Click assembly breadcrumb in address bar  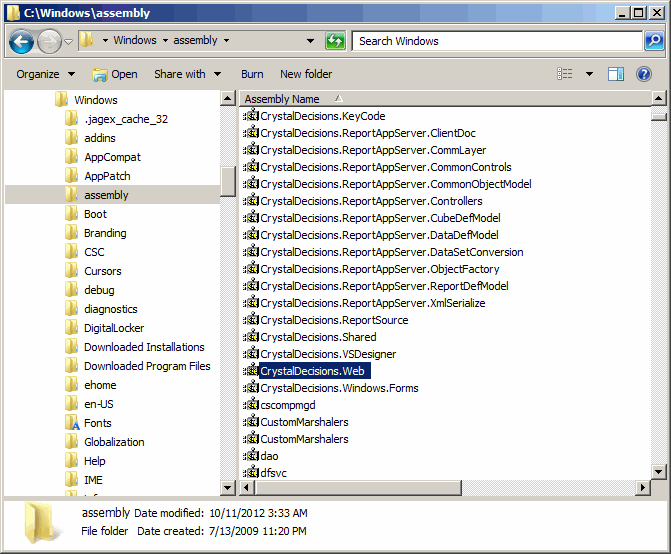coord(195,40)
